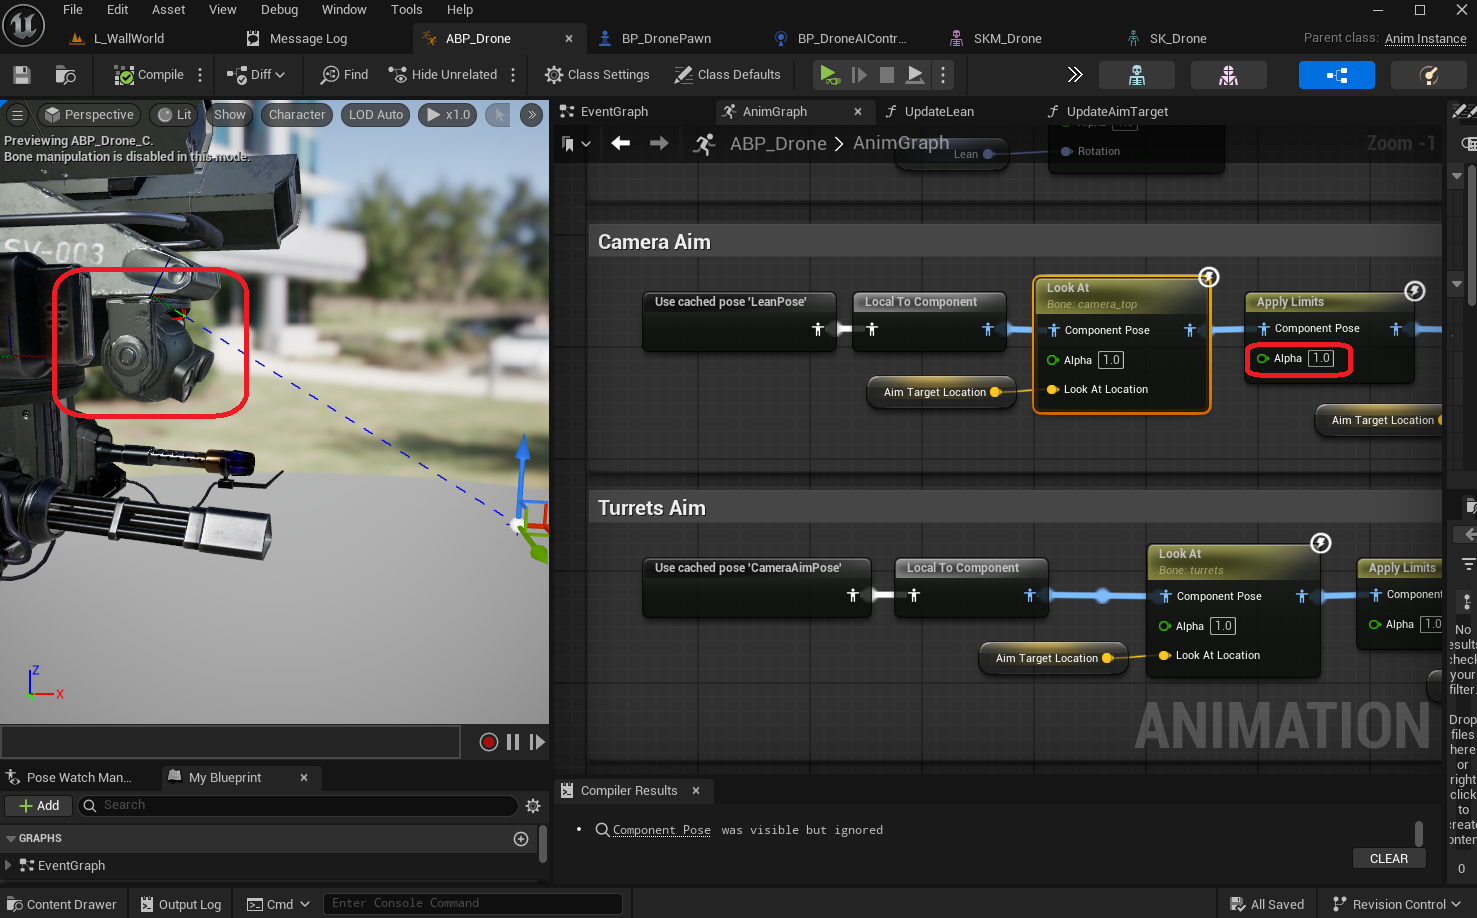Open the Perspective view mode dropdown
This screenshot has height=918, width=1477.
[x=89, y=115]
